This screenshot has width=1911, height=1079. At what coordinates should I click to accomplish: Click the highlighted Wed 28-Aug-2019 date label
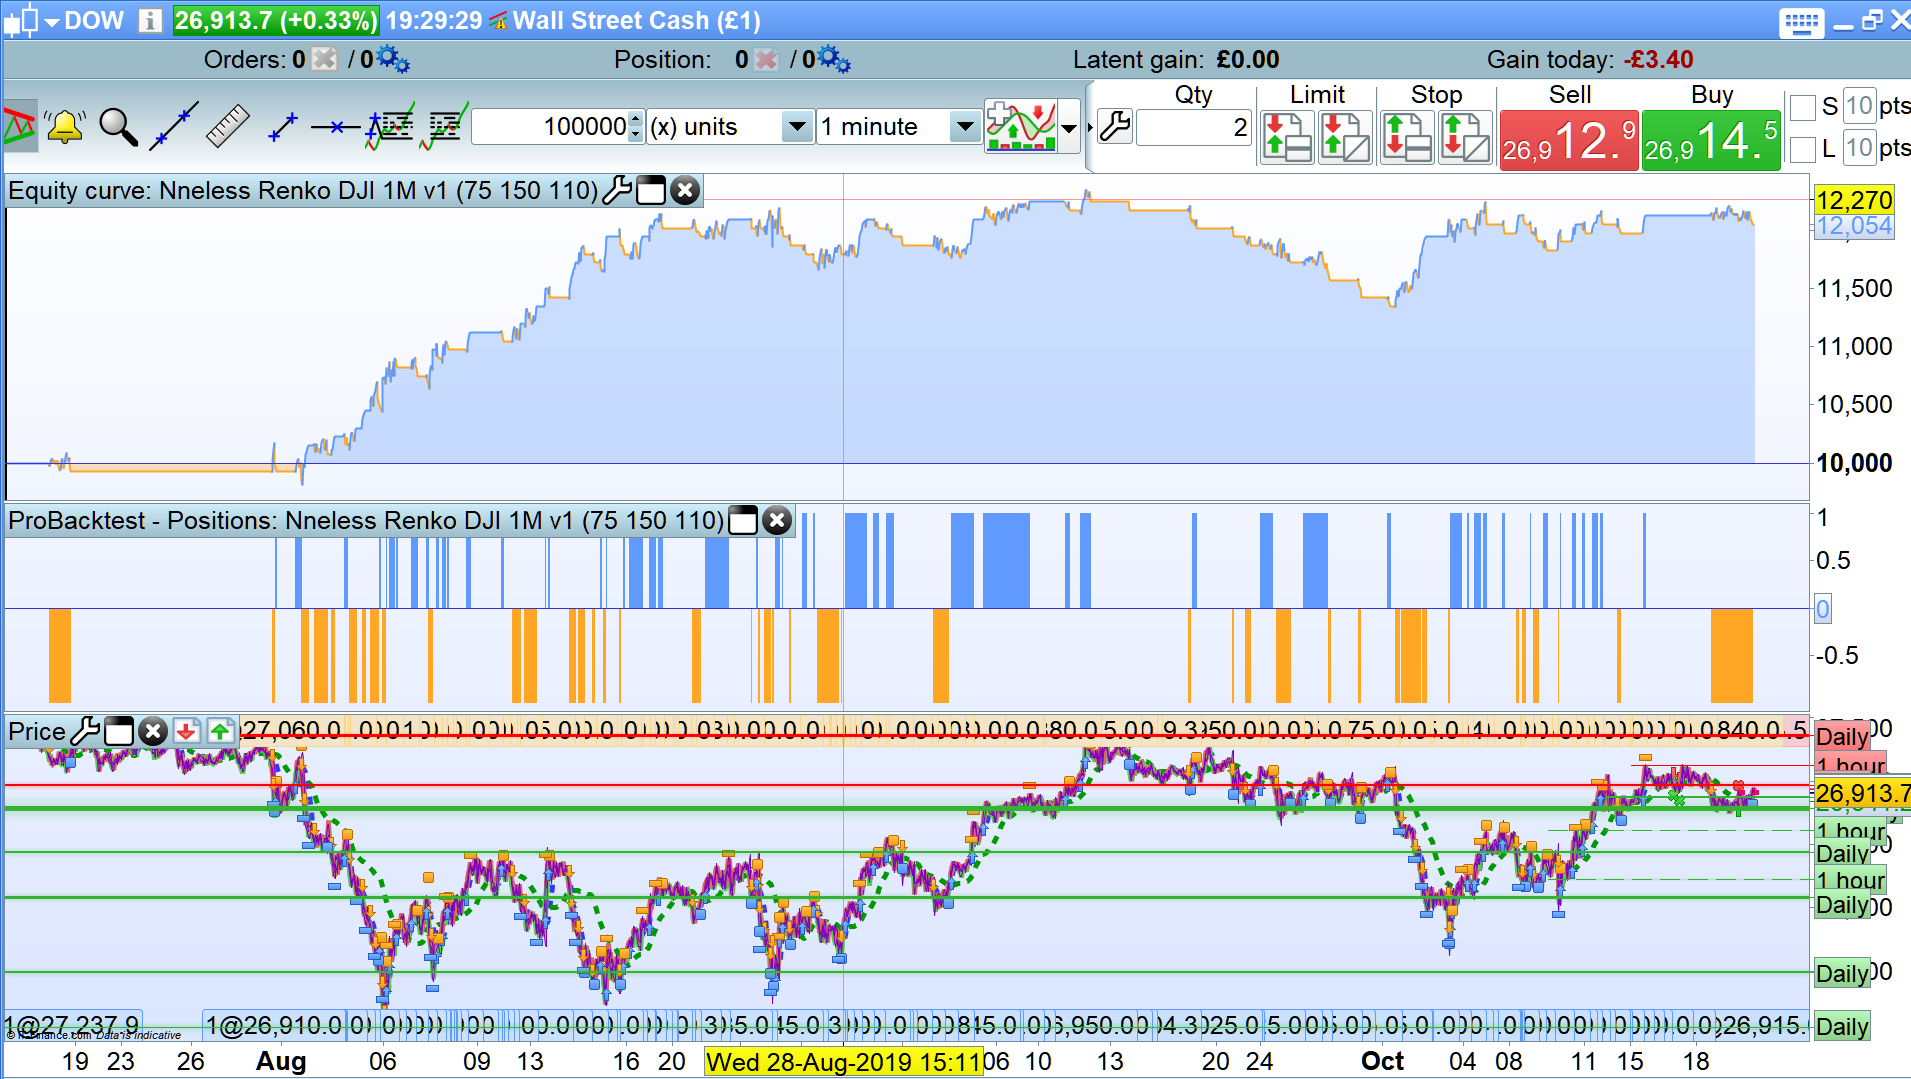tap(844, 1061)
